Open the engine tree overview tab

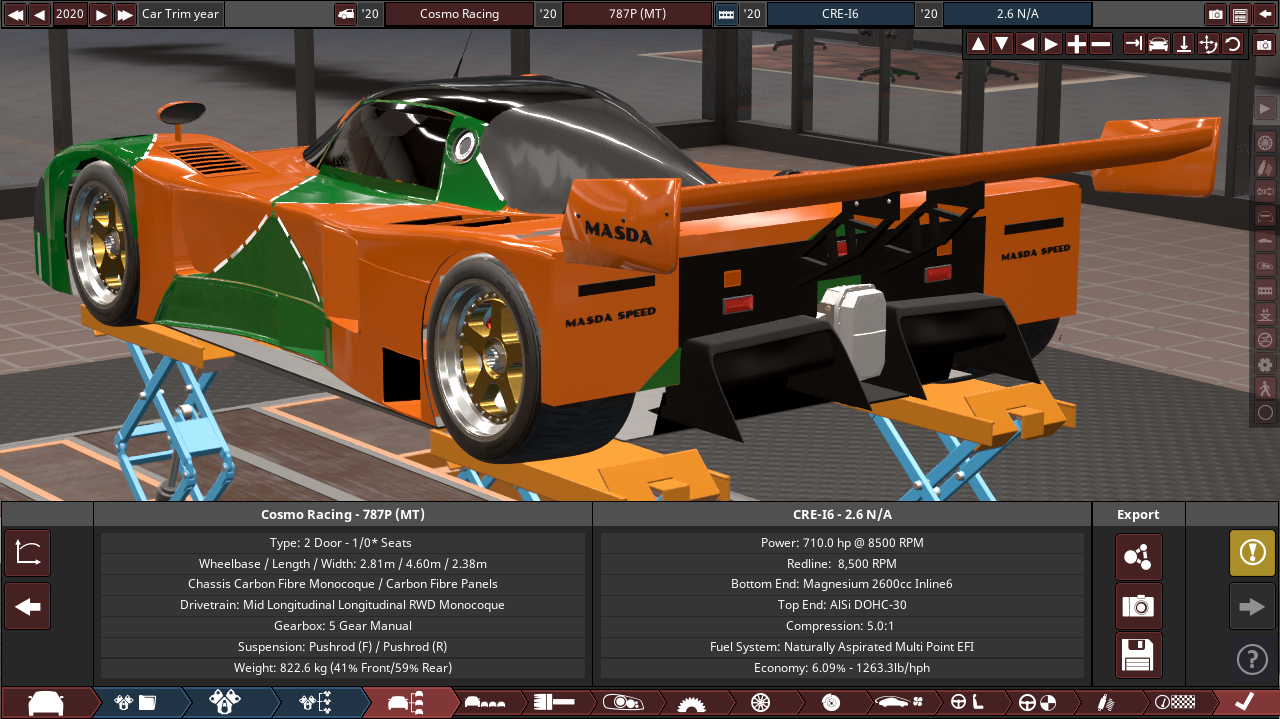pyautogui.click(x=315, y=702)
